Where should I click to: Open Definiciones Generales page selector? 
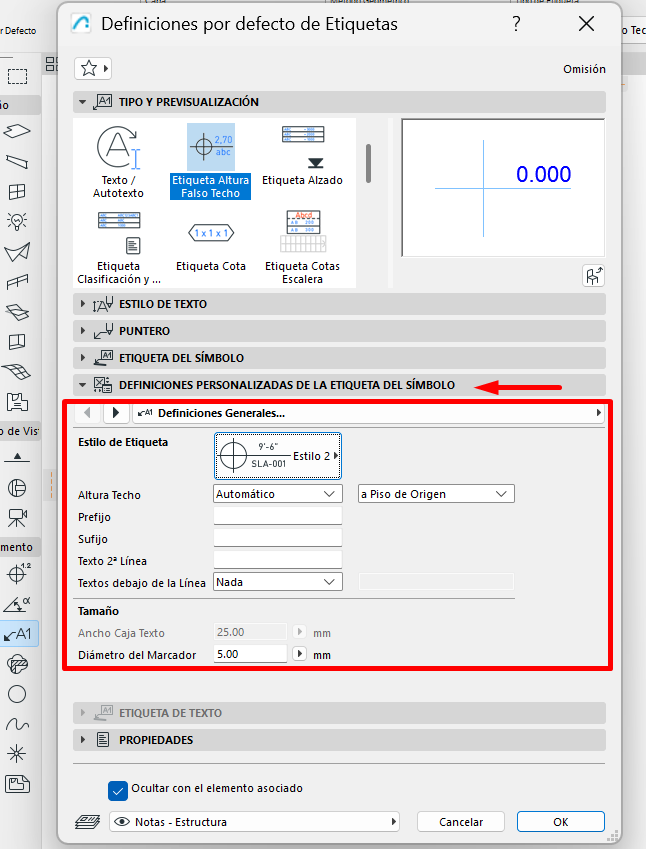(x=368, y=413)
